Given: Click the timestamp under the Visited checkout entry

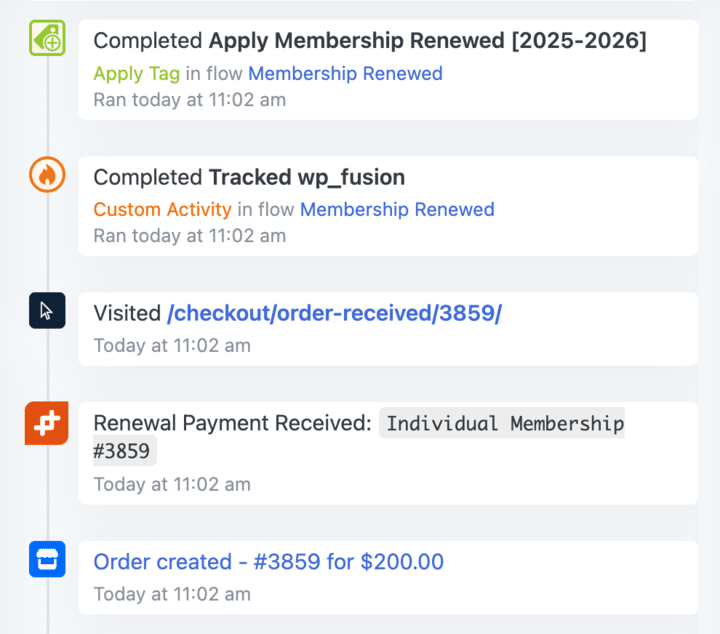Looking at the screenshot, I should [x=172, y=346].
